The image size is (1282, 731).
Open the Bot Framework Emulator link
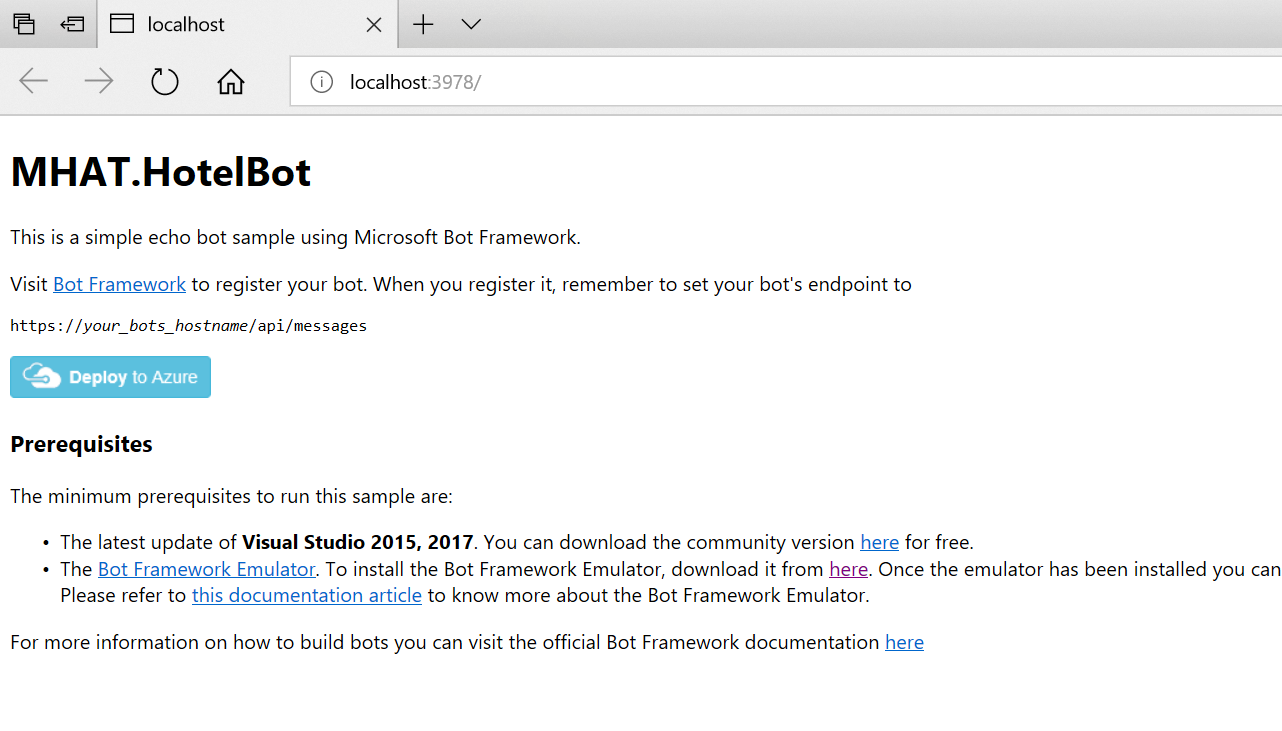207,569
